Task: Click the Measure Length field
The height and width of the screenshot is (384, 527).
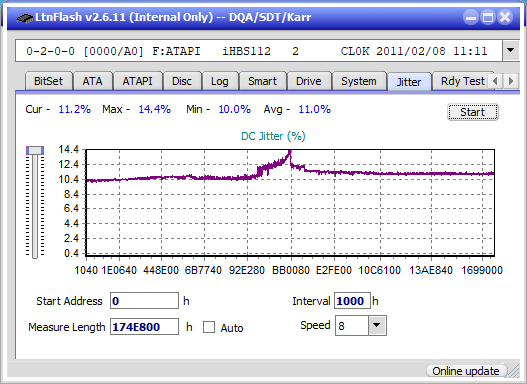Action: click(x=145, y=327)
